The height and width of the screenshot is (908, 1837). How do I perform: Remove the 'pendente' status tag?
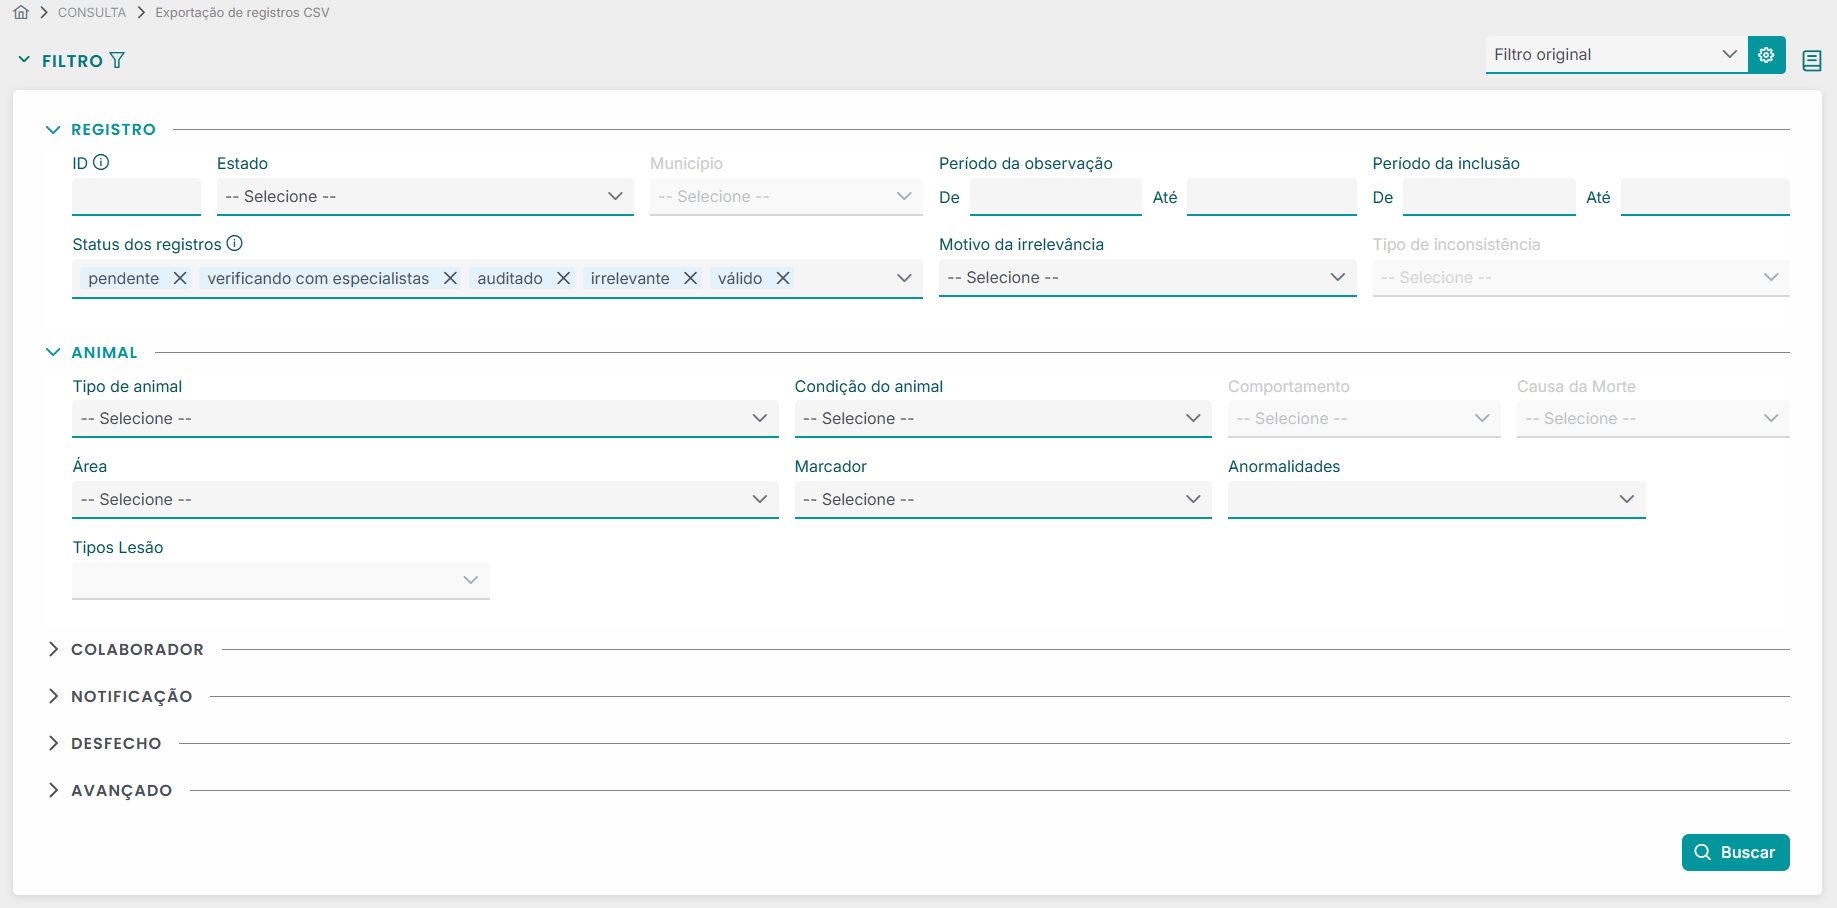[x=180, y=278]
